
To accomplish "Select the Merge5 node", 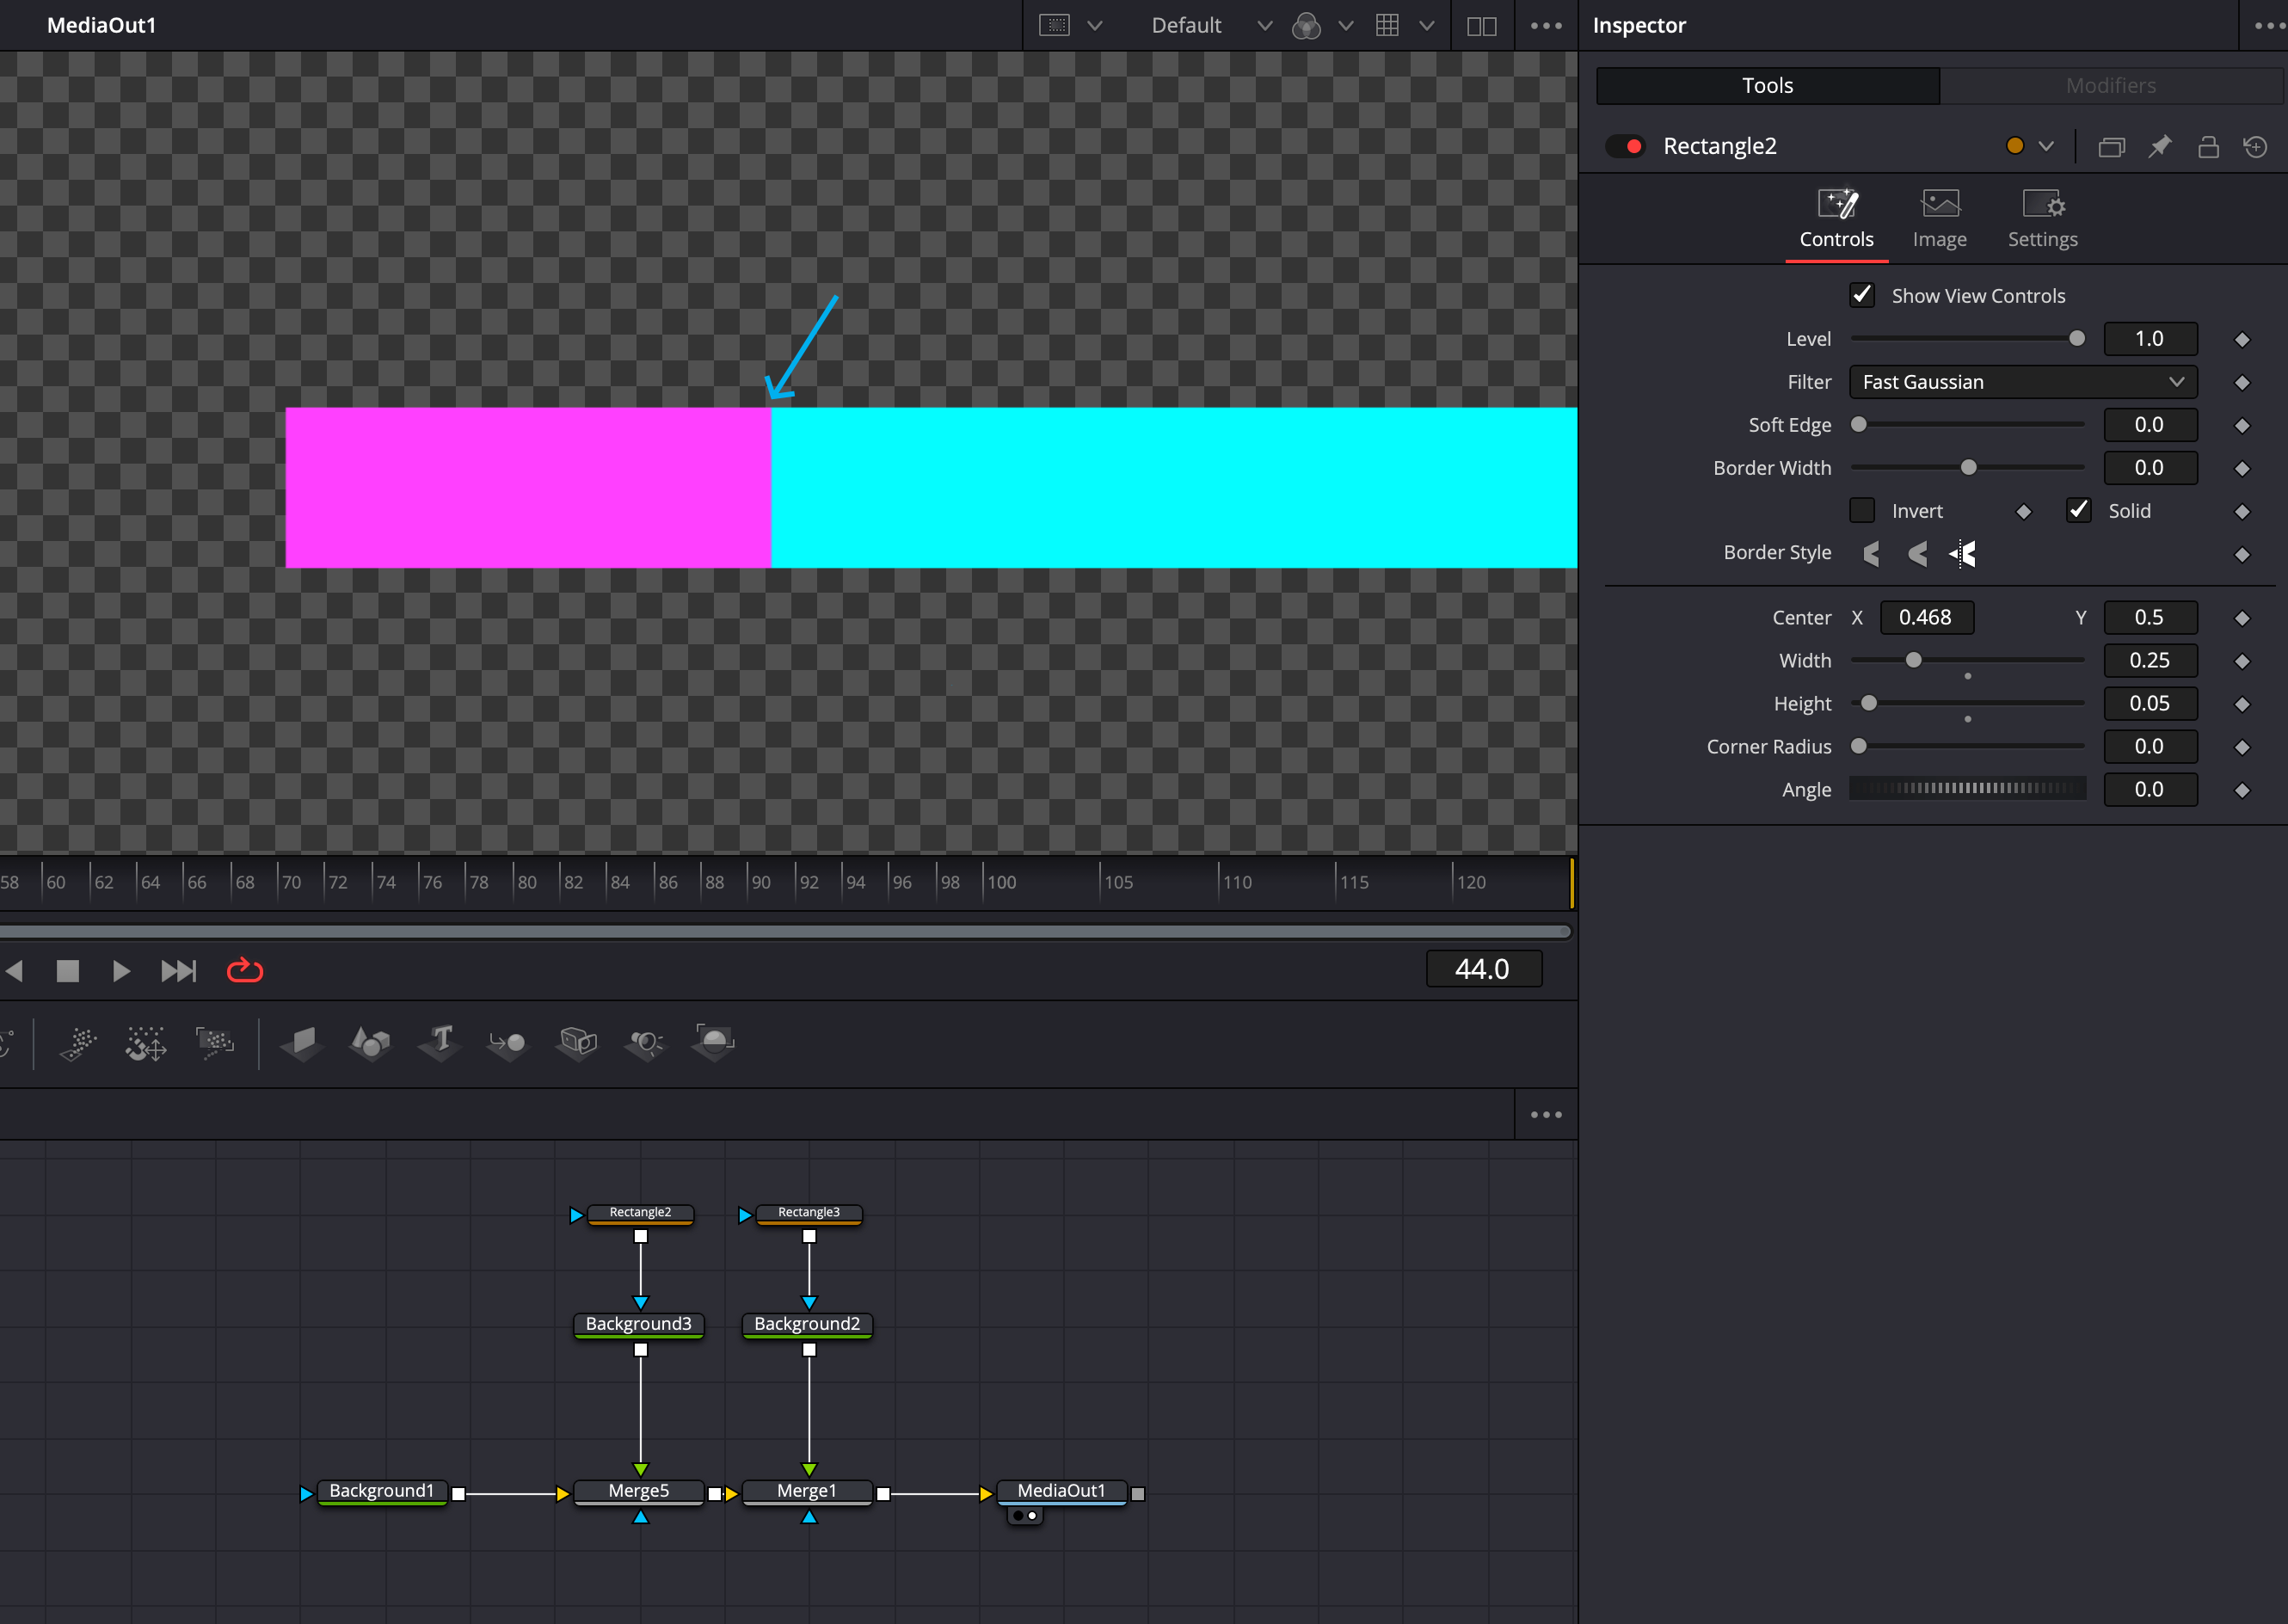I will click(638, 1491).
